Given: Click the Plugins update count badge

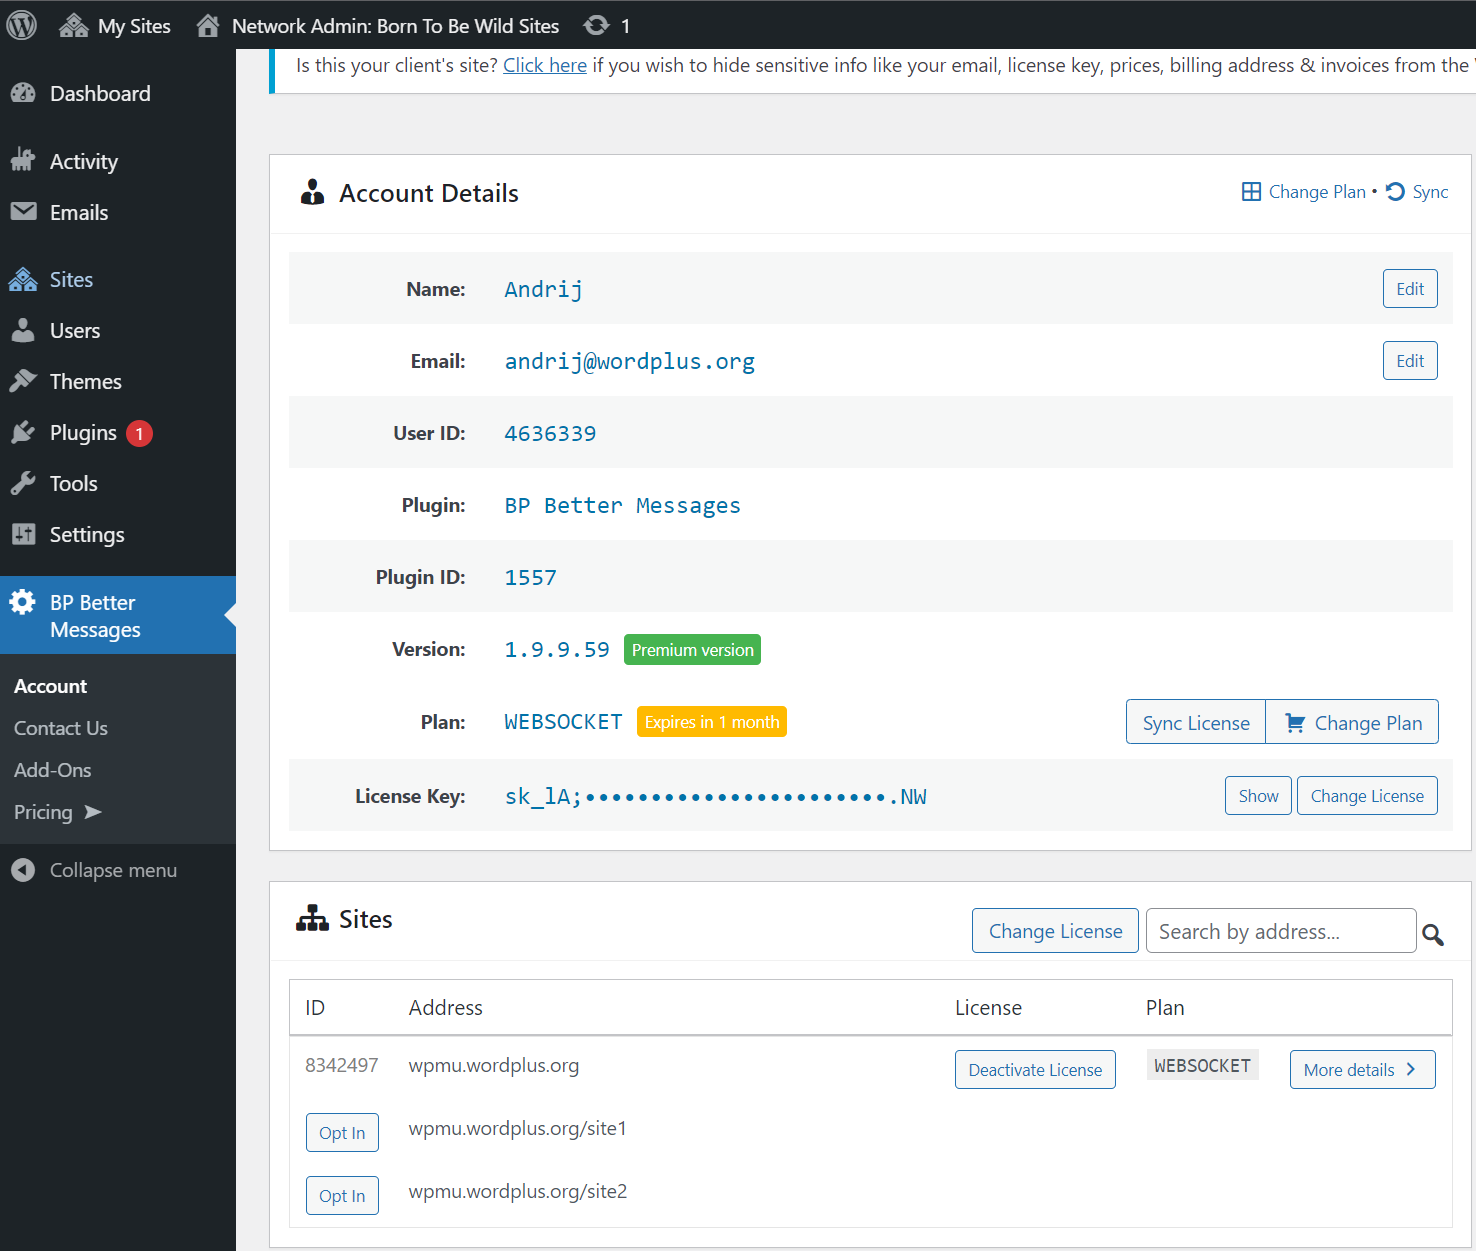Looking at the screenshot, I should coord(139,433).
